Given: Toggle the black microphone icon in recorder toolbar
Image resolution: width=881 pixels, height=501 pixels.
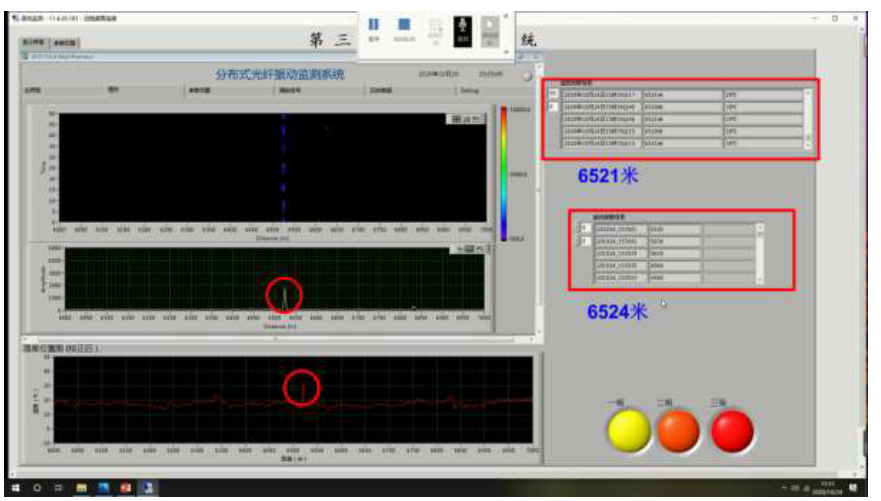Looking at the screenshot, I should tap(463, 31).
